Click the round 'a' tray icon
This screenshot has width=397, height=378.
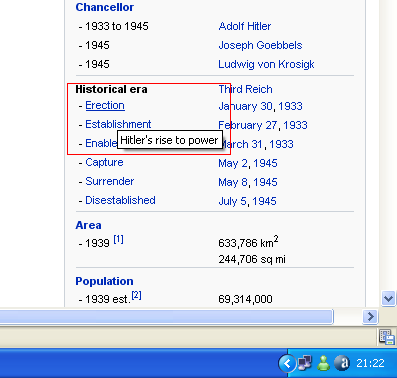342,363
